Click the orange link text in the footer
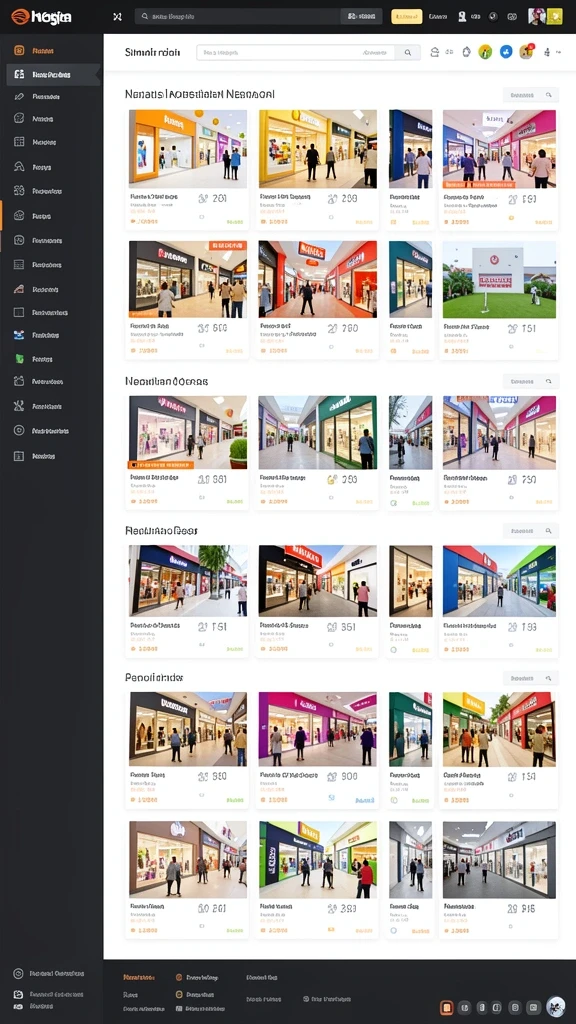Screen dimensions: 576x1024 (x=139, y=978)
